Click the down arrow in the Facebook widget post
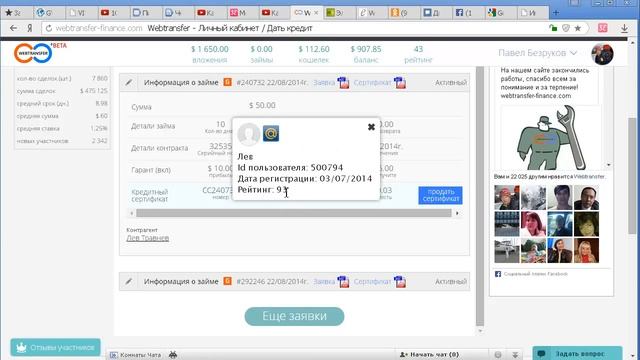The height and width of the screenshot is (360, 640). [609, 165]
